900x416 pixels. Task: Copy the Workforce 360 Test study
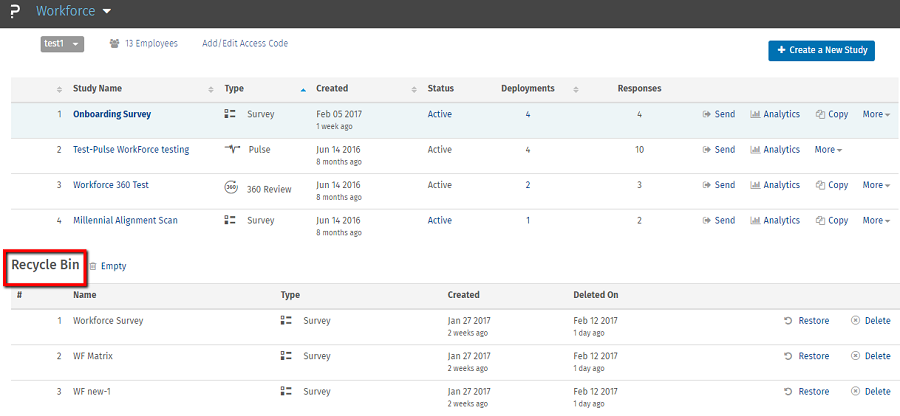tap(832, 185)
